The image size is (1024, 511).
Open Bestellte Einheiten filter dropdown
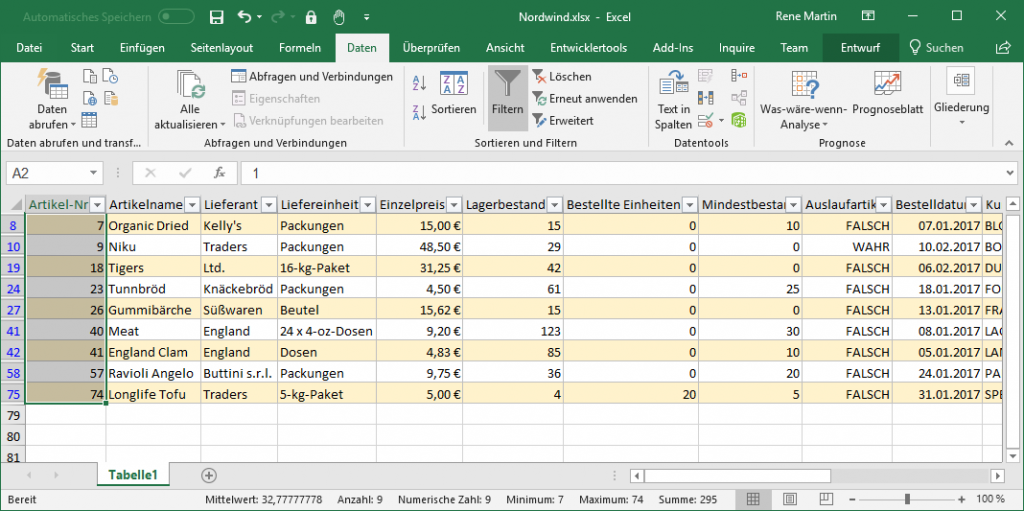(690, 205)
